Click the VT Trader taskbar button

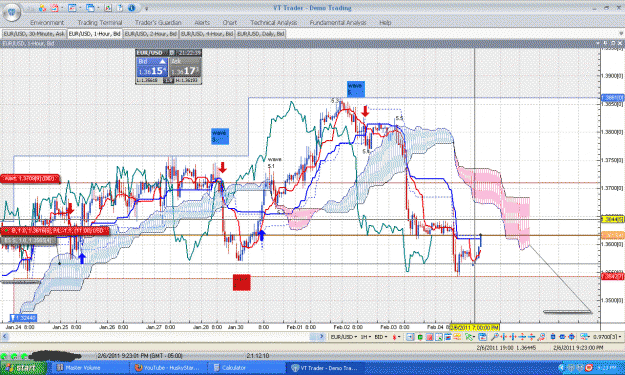[x=325, y=368]
